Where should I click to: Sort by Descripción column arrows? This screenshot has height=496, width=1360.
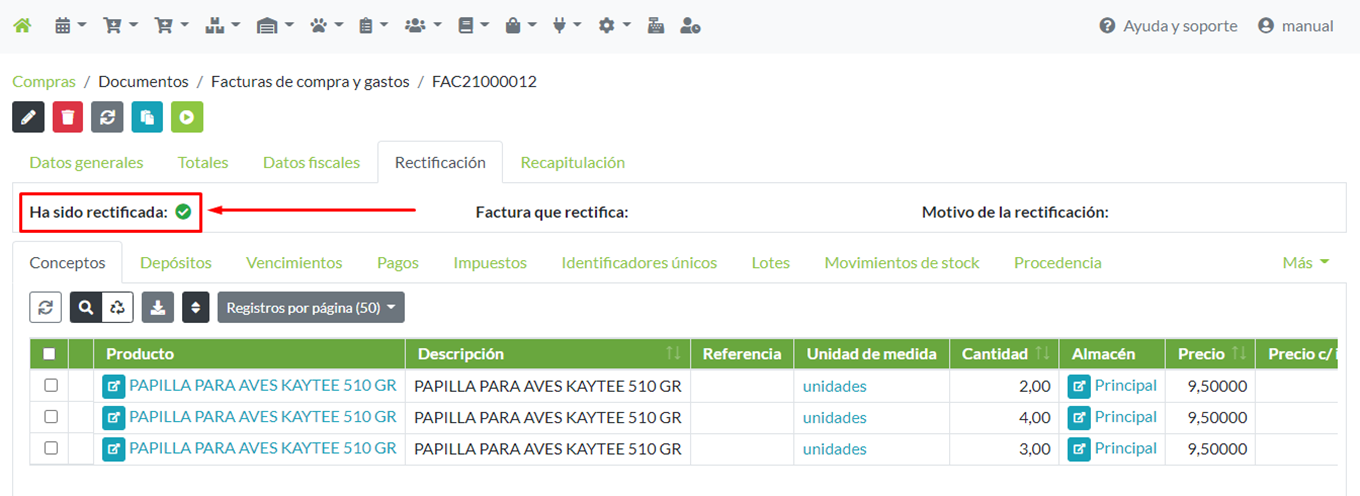coord(673,353)
